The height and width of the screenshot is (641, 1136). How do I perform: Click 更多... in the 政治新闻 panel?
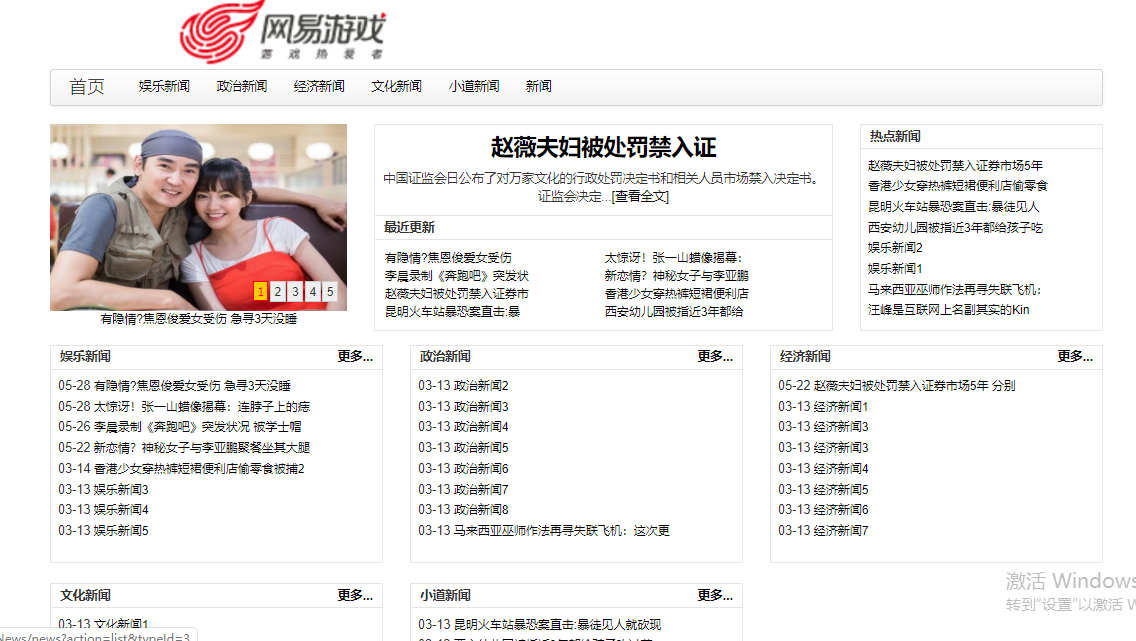(715, 356)
